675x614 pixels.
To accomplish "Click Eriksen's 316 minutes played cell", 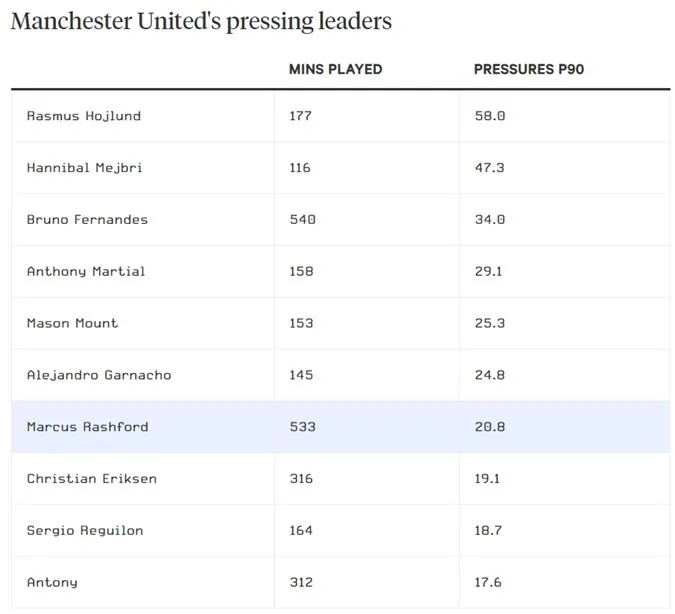I will pyautogui.click(x=301, y=479).
